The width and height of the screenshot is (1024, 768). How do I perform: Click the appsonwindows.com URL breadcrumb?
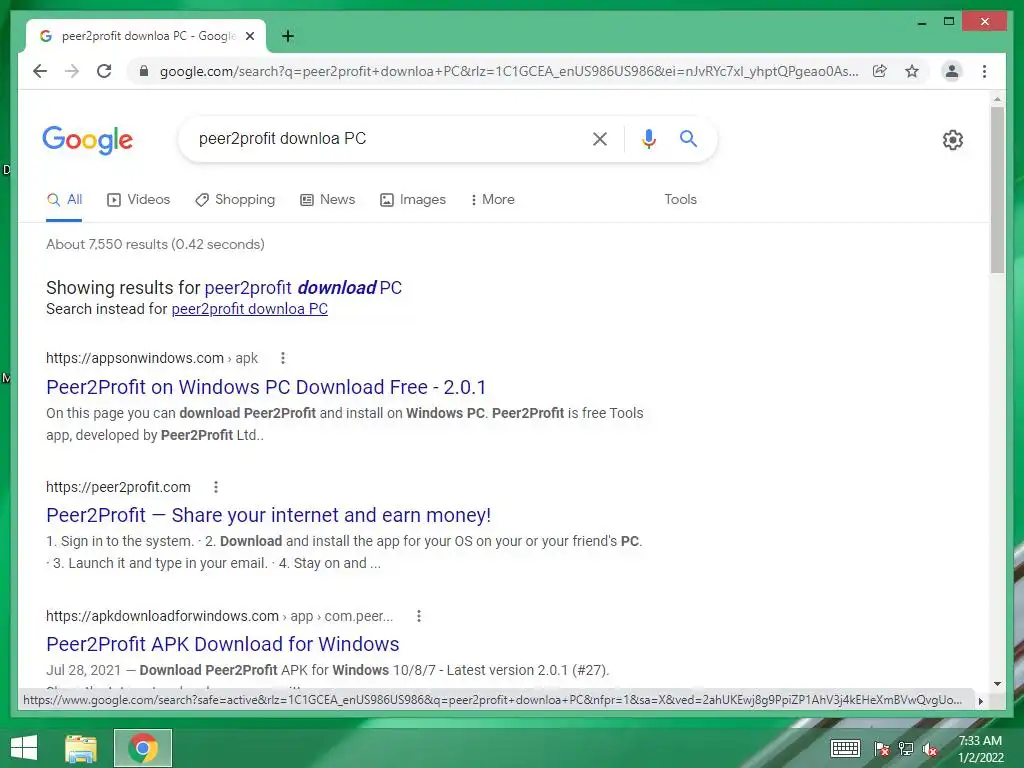point(152,358)
